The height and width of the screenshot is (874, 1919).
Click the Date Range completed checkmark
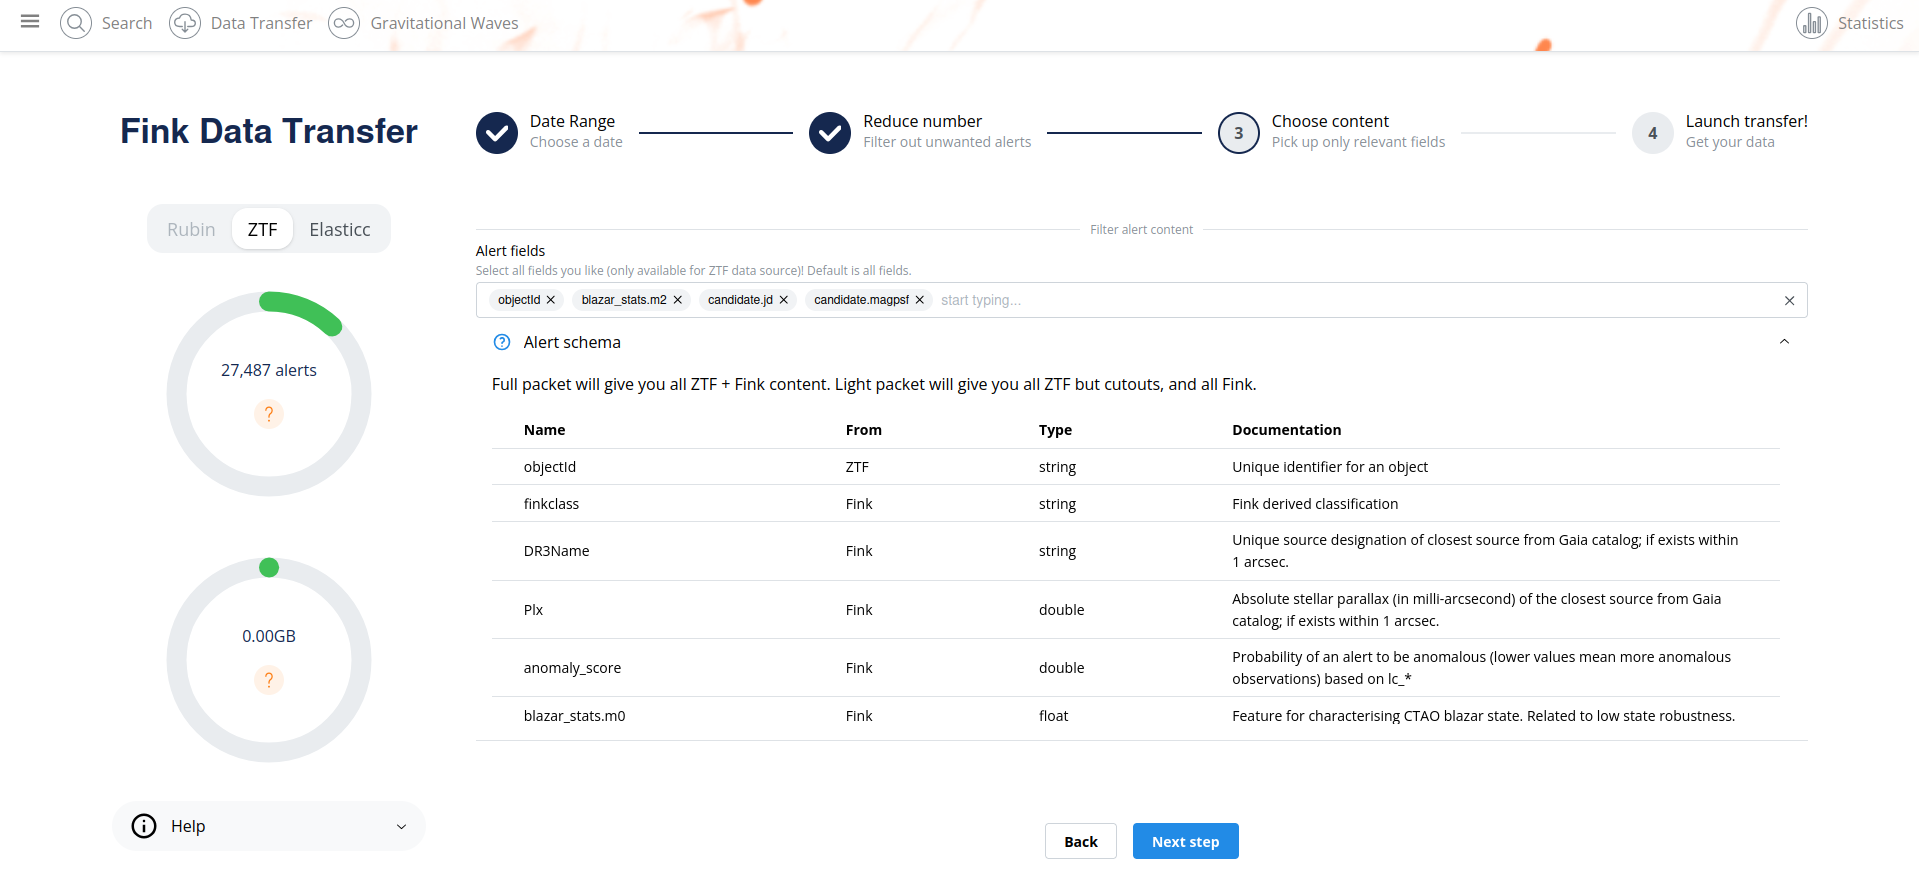point(497,133)
